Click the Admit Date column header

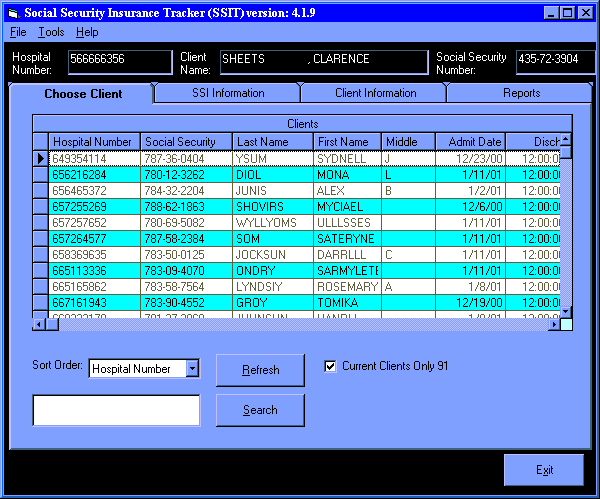click(x=471, y=142)
